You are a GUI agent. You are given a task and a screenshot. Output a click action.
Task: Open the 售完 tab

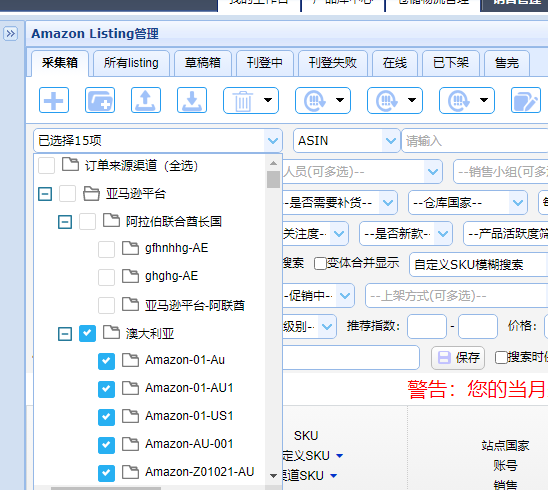(x=507, y=63)
